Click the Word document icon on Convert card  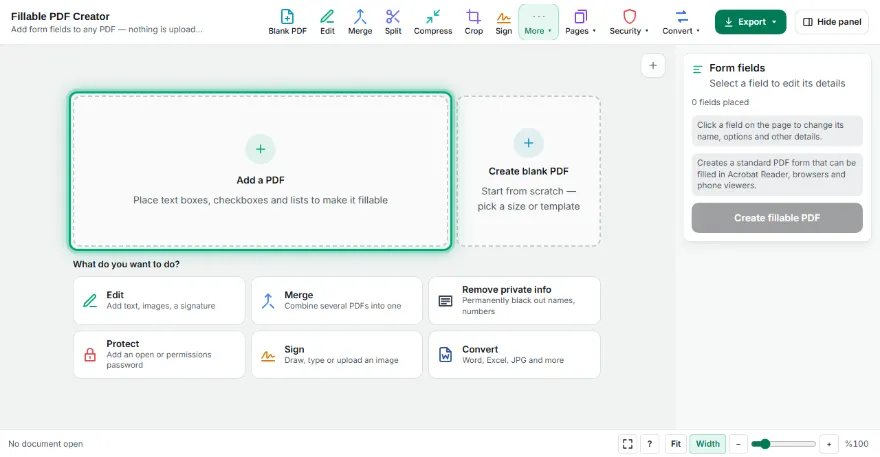pyautogui.click(x=445, y=355)
